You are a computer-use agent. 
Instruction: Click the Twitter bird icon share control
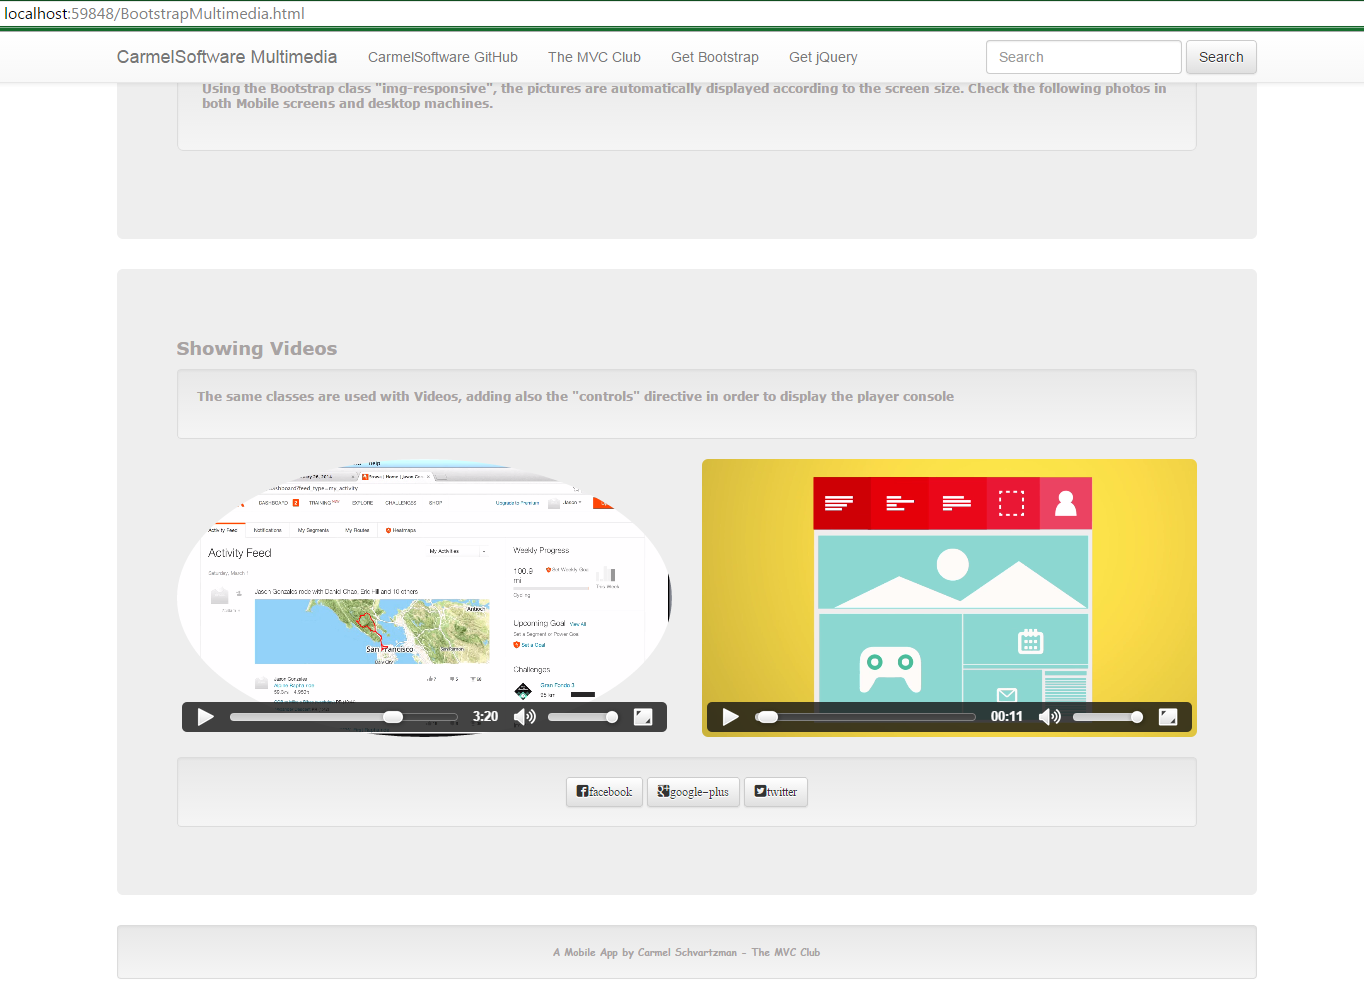757,791
